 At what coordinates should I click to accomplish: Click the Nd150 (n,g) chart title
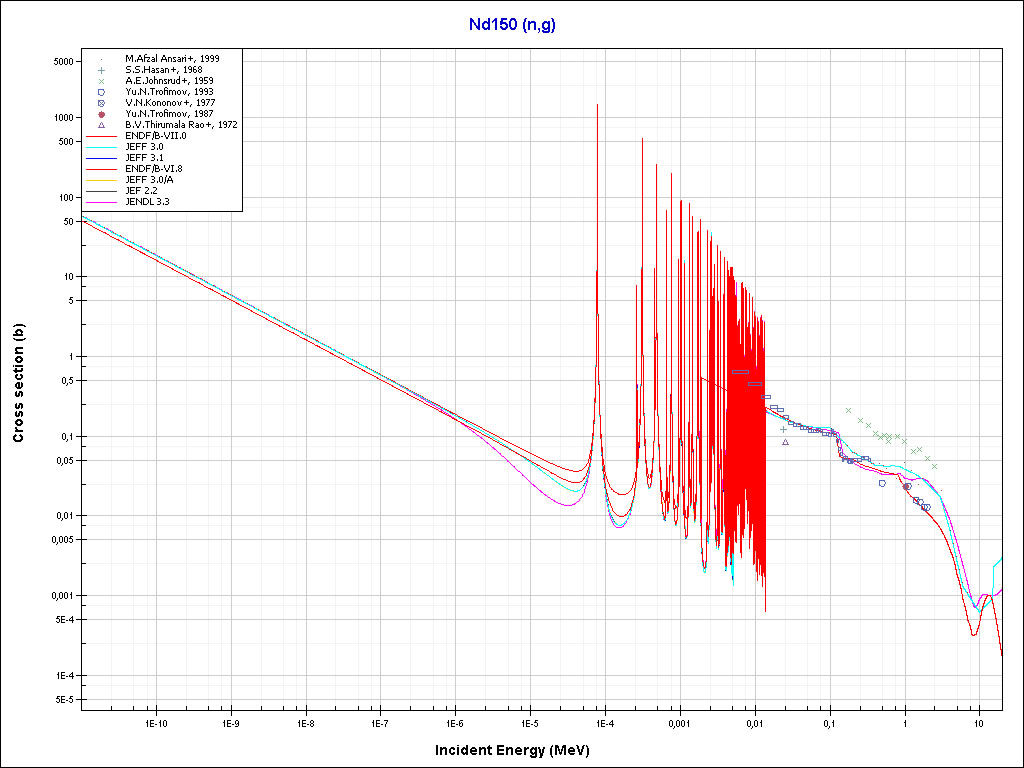(512, 25)
